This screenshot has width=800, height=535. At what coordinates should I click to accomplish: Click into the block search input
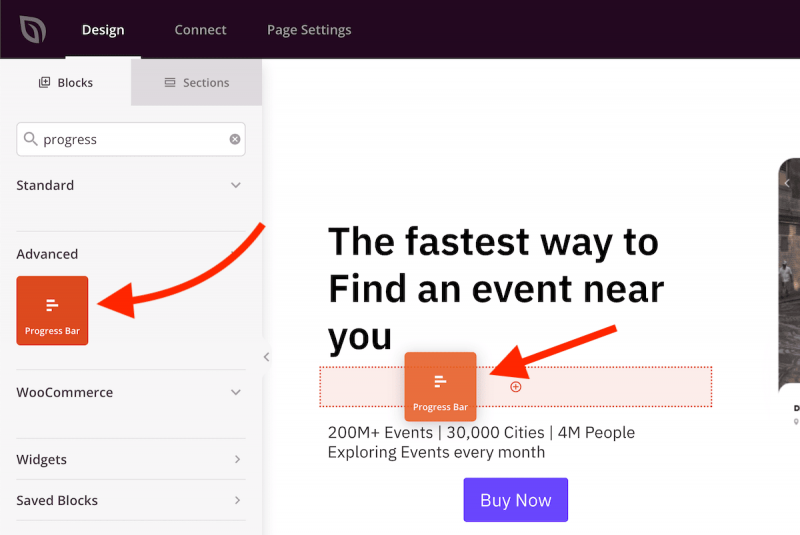pos(130,140)
